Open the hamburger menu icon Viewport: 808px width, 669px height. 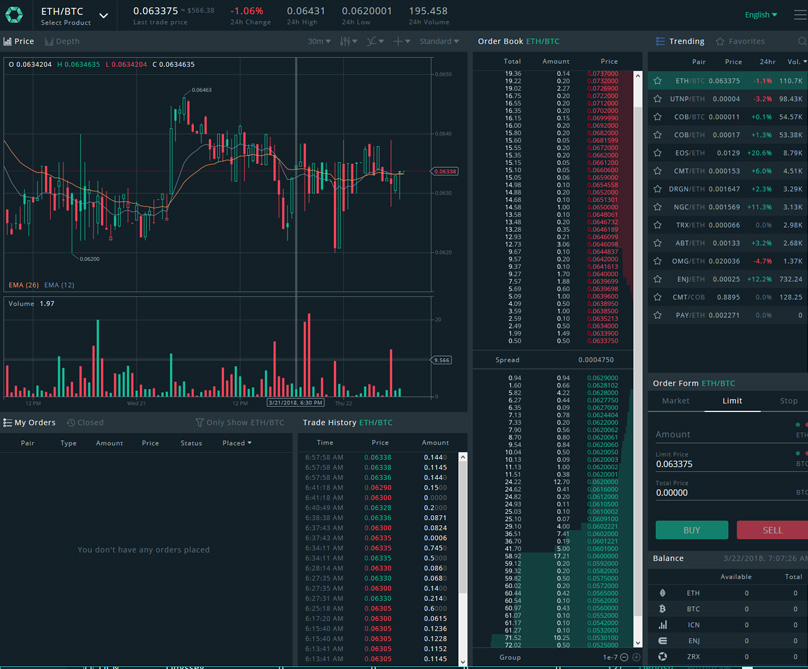point(800,15)
